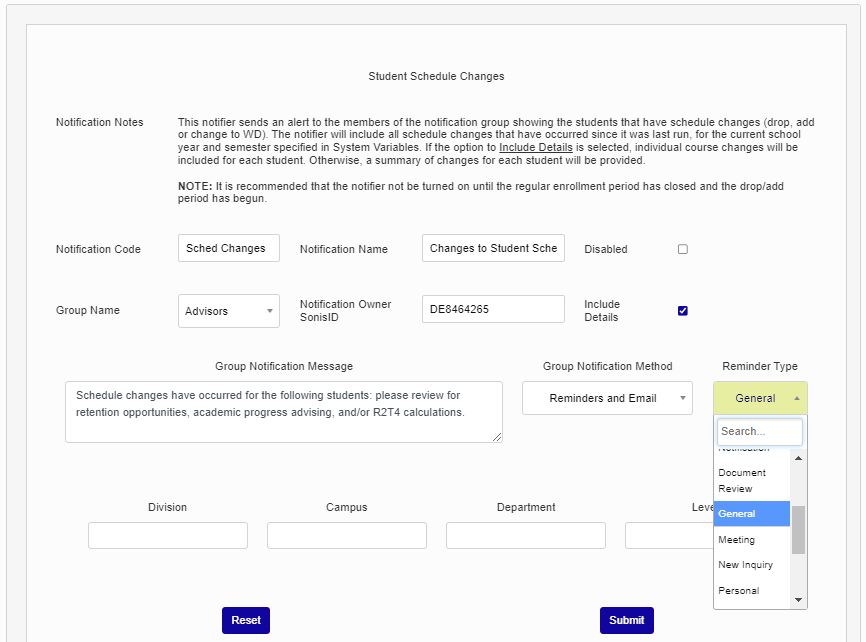Focus the reminder type Search box
Image resolution: width=866 pixels, height=642 pixels.
pos(760,432)
